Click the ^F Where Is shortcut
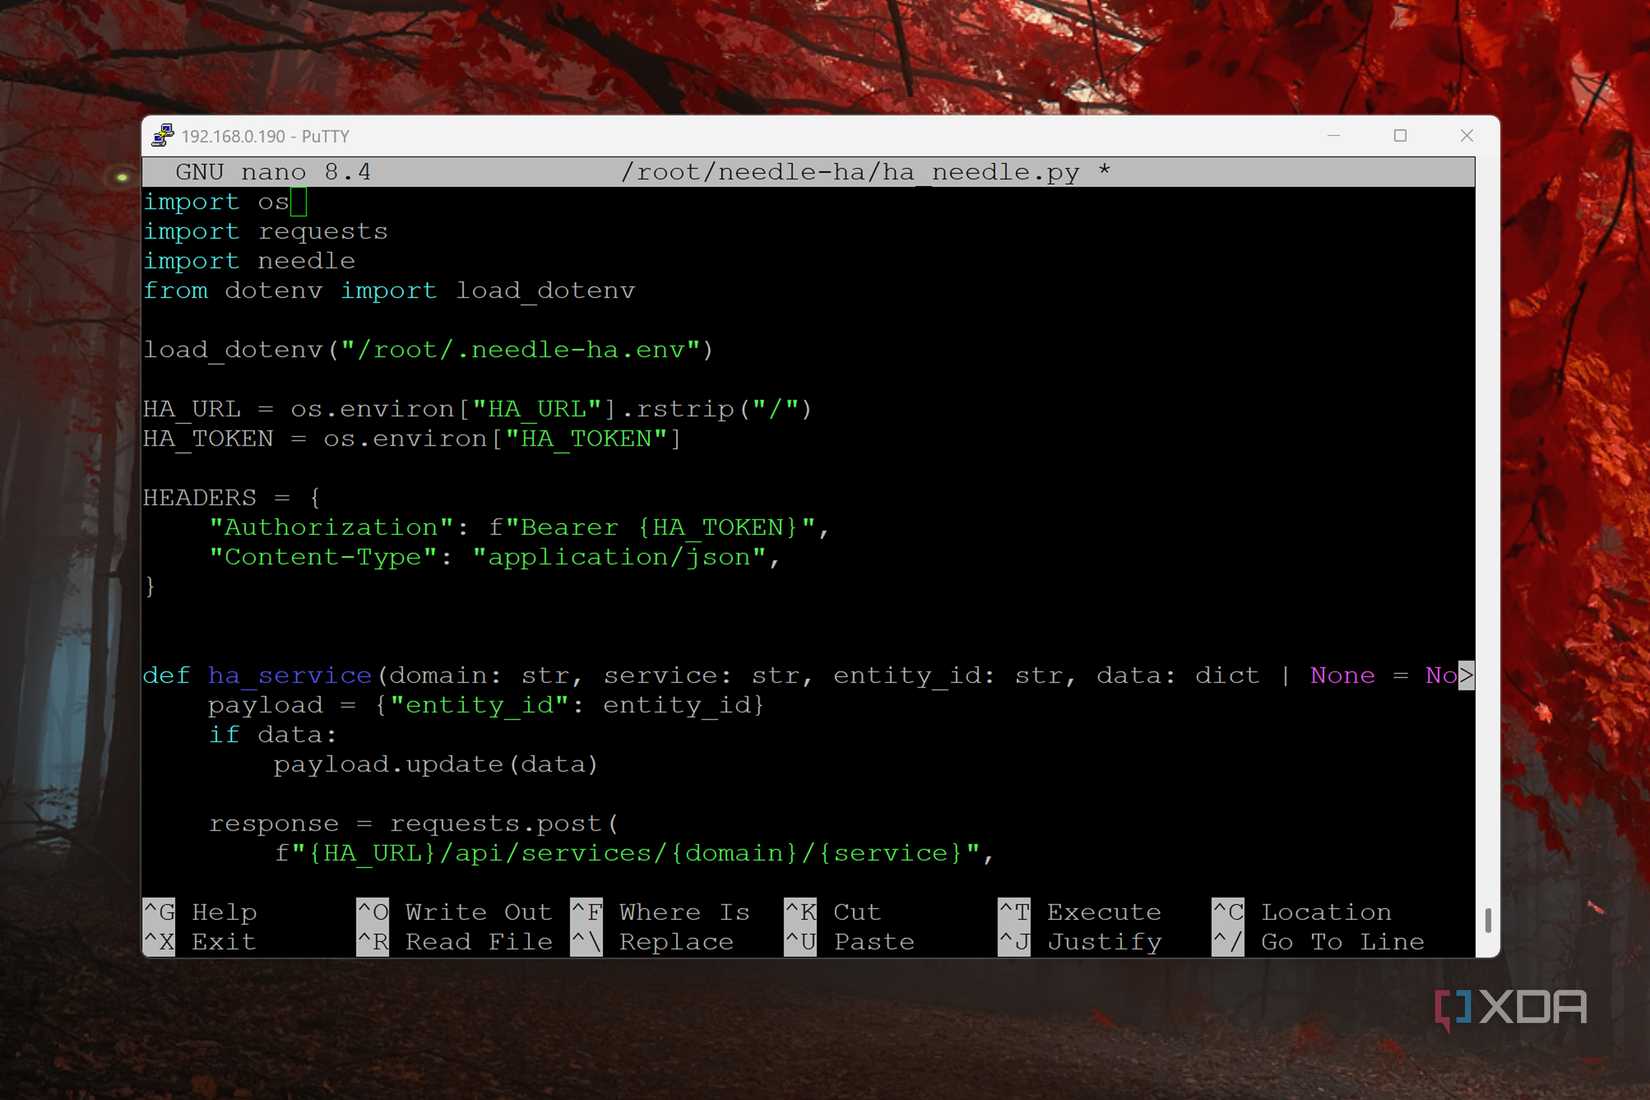The width and height of the screenshot is (1650, 1100). pyautogui.click(x=661, y=912)
